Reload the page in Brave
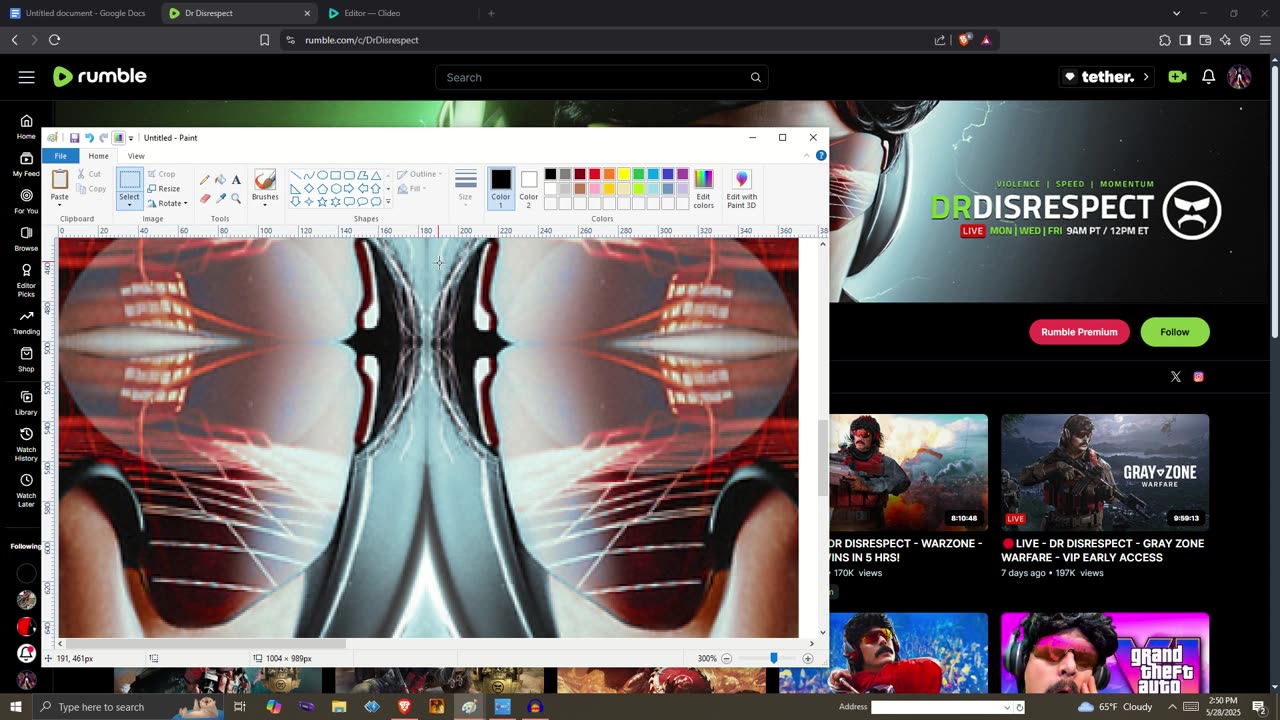This screenshot has height=720, width=1280. click(54, 40)
